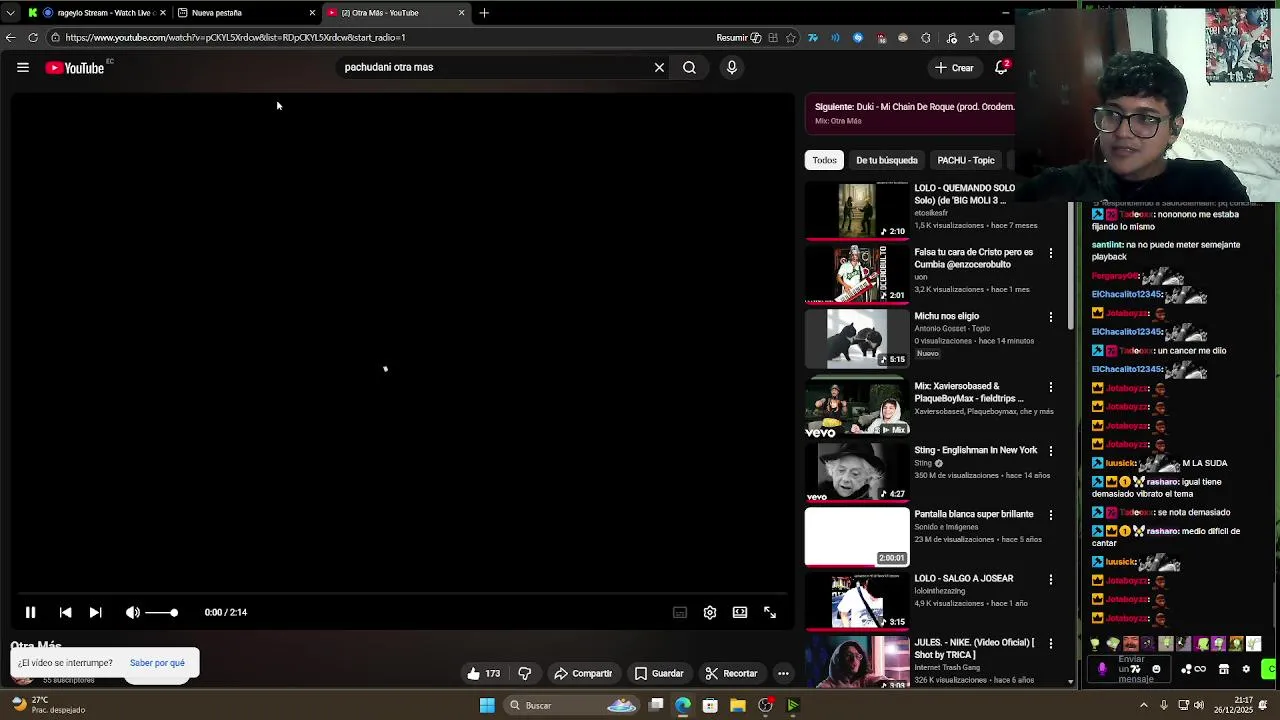Clear the search box with the X
This screenshot has width=1280, height=720.
point(659,67)
